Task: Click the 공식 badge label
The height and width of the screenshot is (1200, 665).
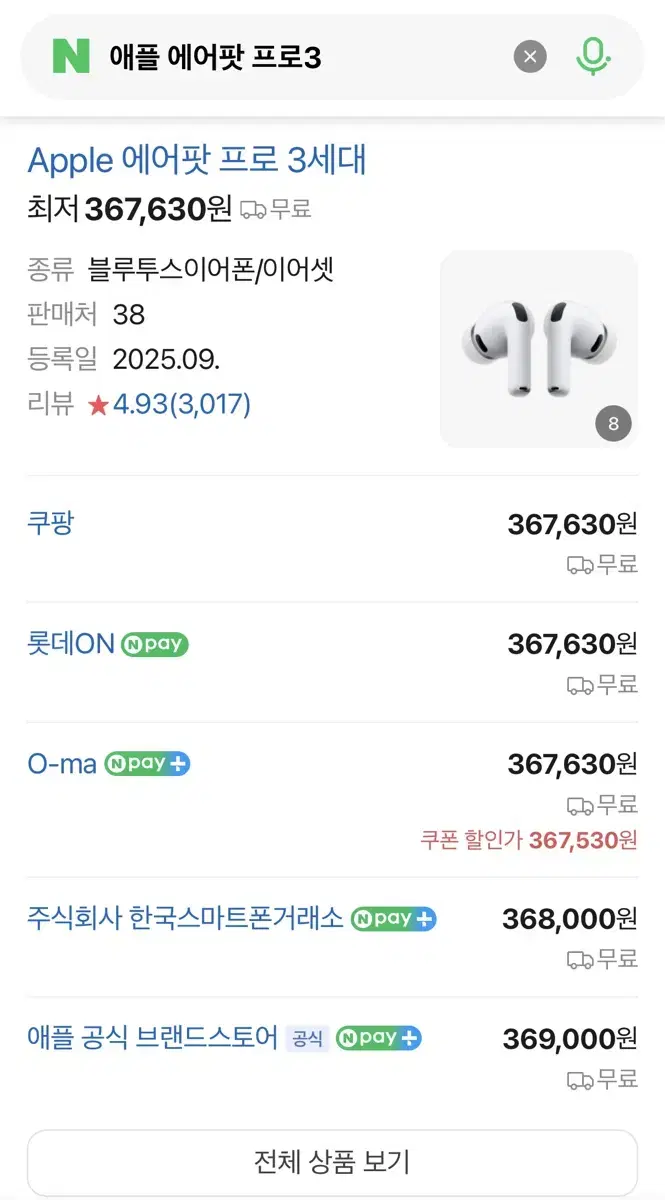Action: pos(306,1038)
